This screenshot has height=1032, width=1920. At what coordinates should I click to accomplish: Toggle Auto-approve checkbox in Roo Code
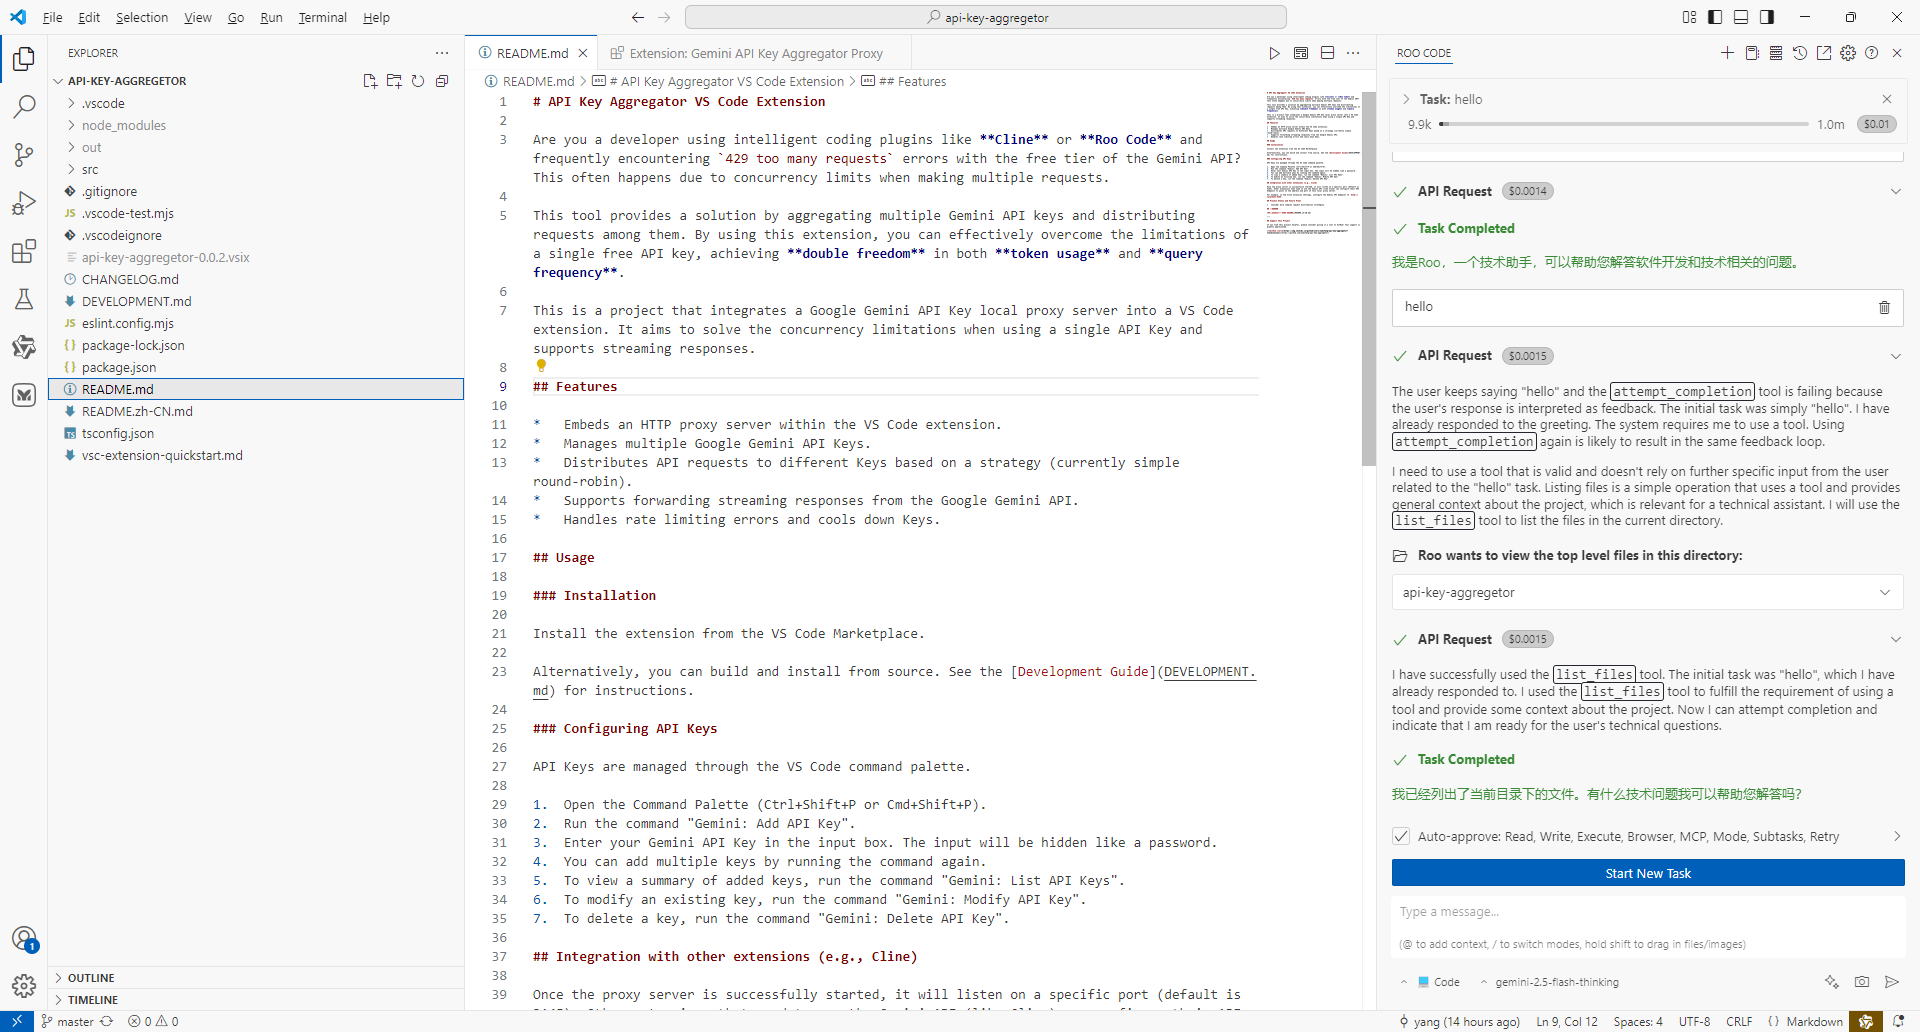1401,836
